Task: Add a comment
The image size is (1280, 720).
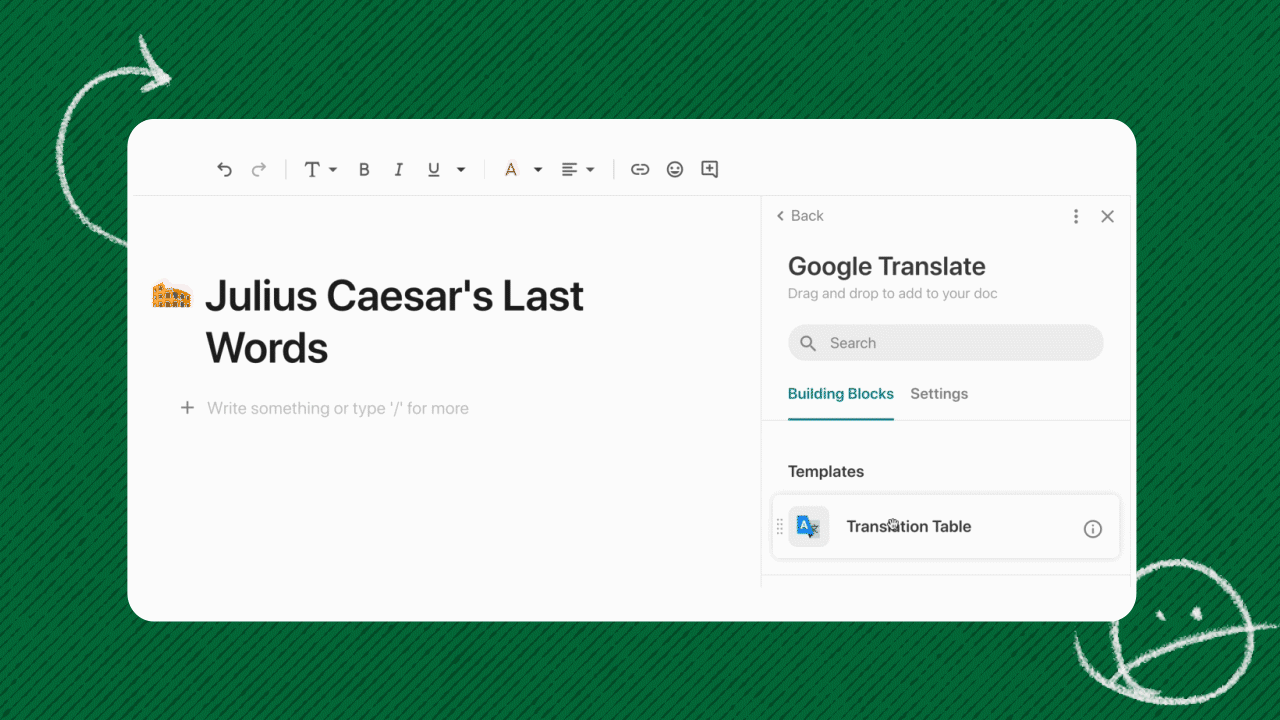Action: point(709,169)
